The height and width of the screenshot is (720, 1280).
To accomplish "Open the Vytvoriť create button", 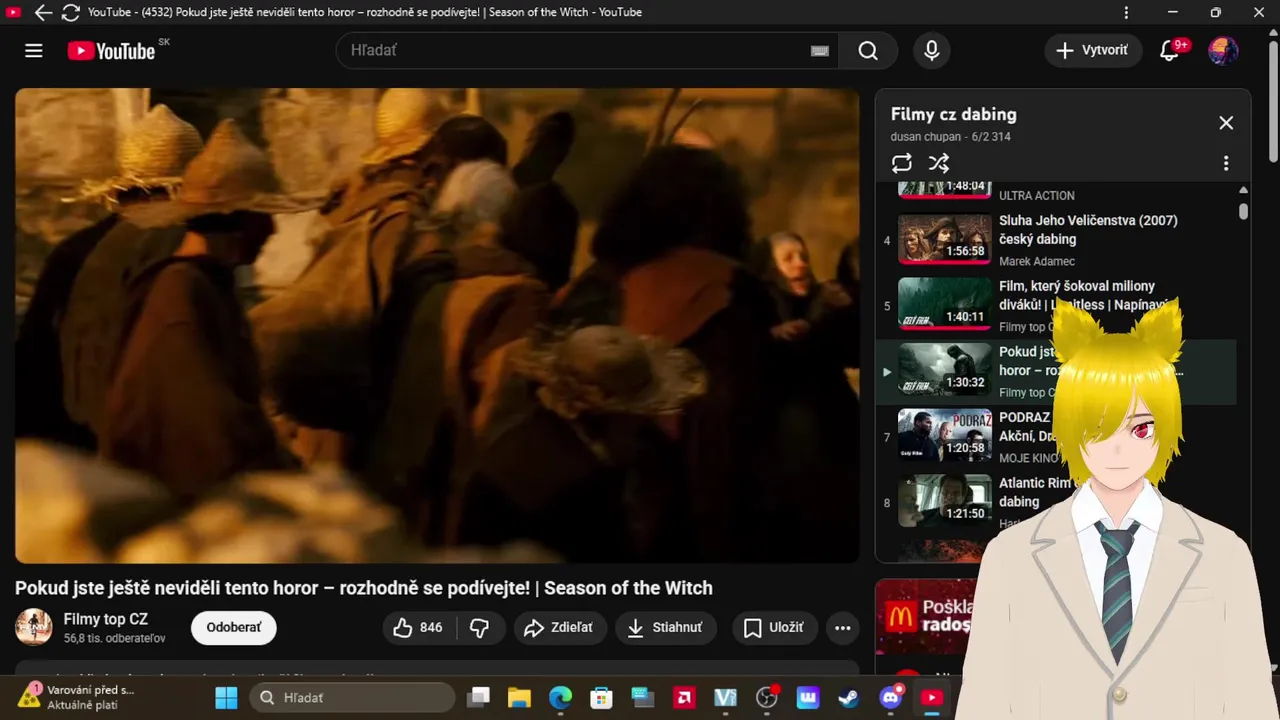I will pos(1093,50).
